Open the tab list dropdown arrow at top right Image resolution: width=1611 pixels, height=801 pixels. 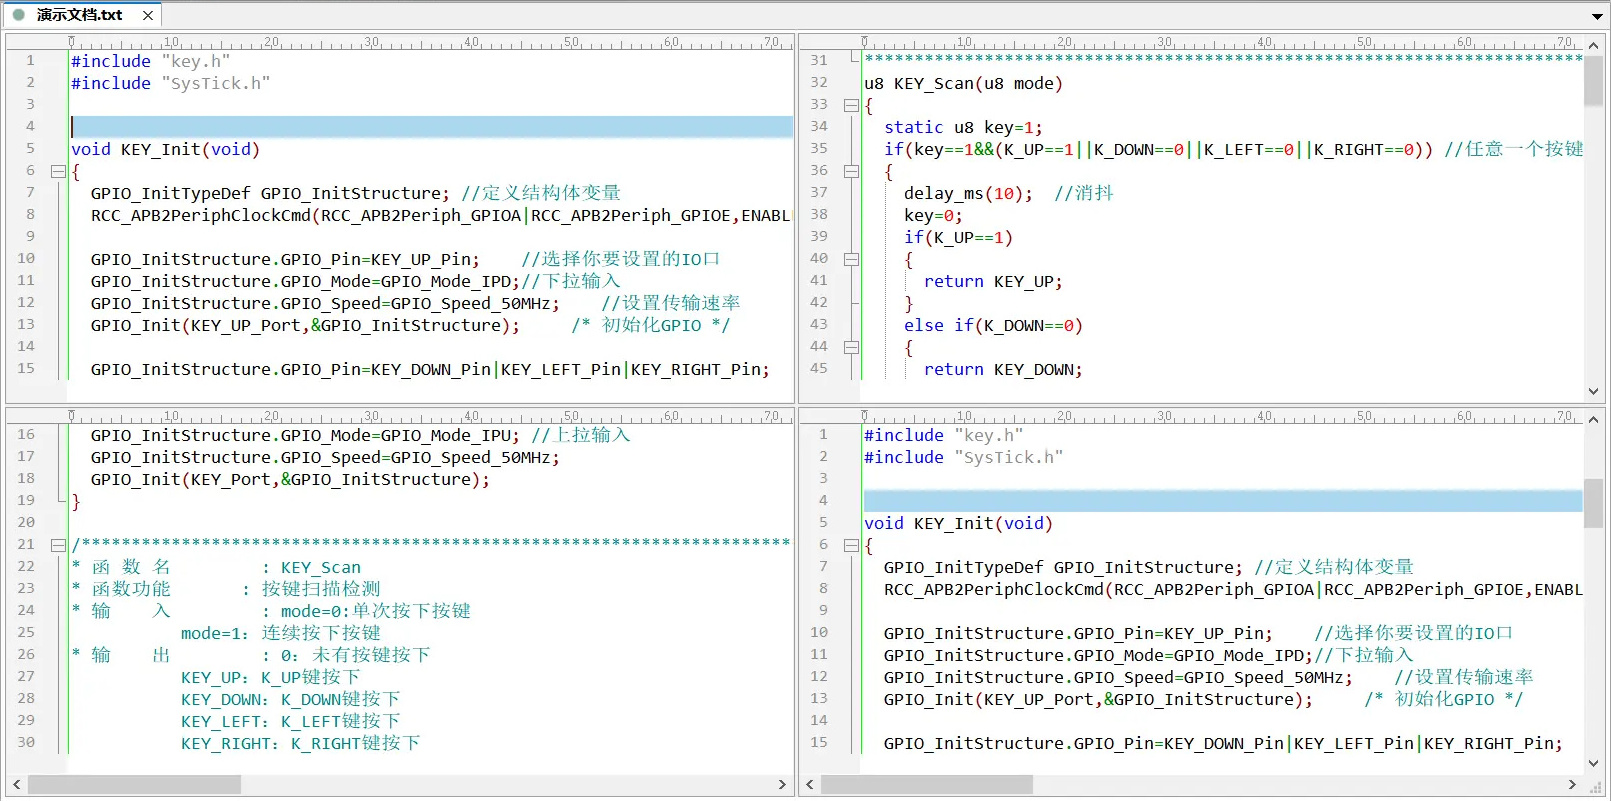[1597, 16]
